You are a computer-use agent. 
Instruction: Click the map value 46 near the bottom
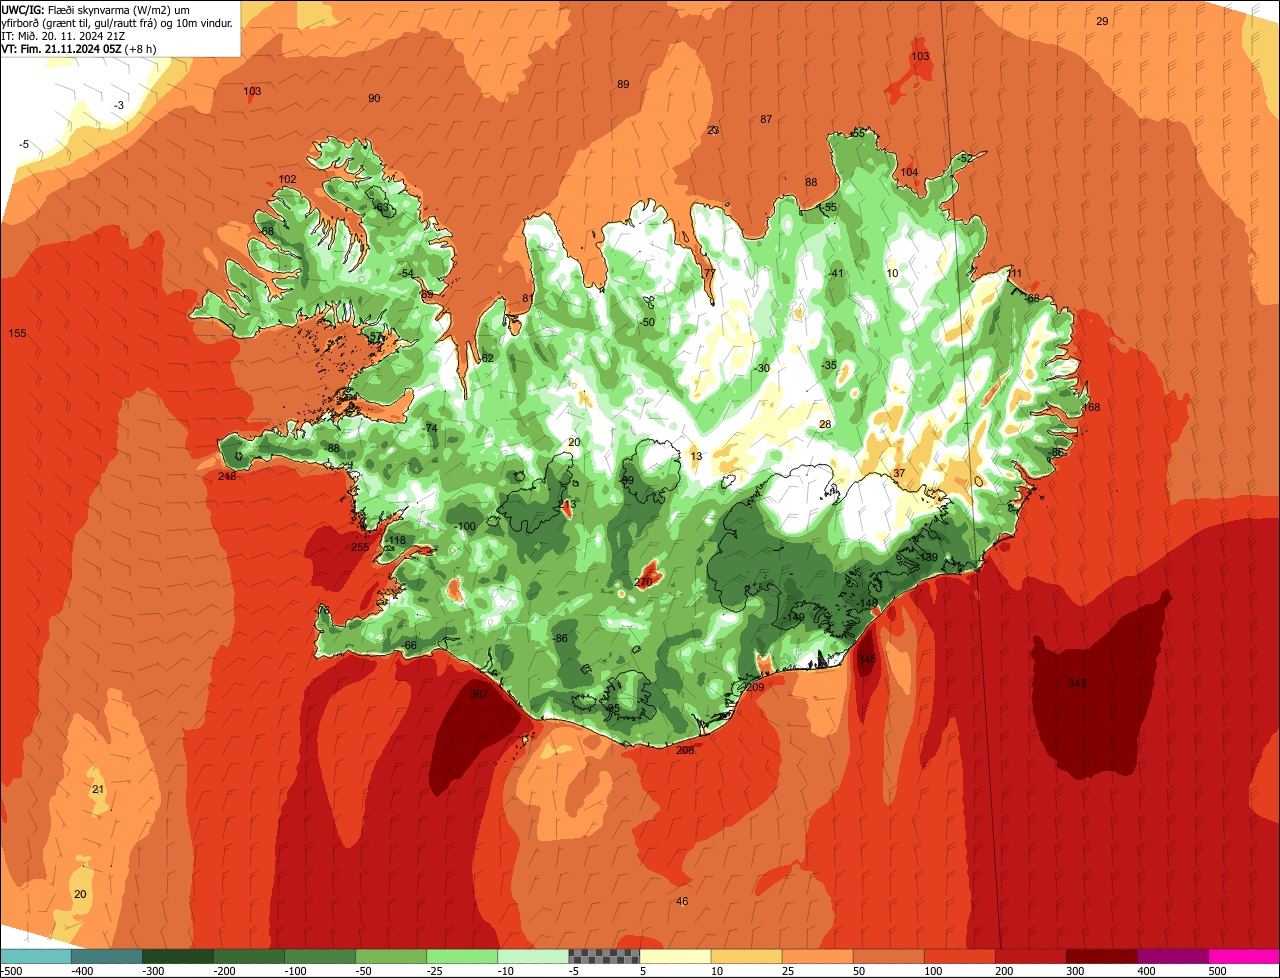point(682,901)
